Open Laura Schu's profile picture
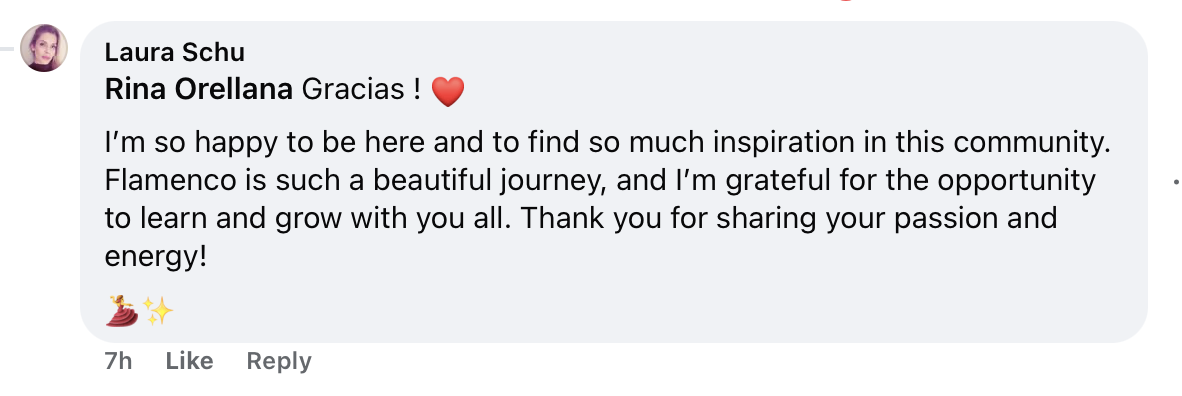This screenshot has height=396, width=1182. (44, 48)
